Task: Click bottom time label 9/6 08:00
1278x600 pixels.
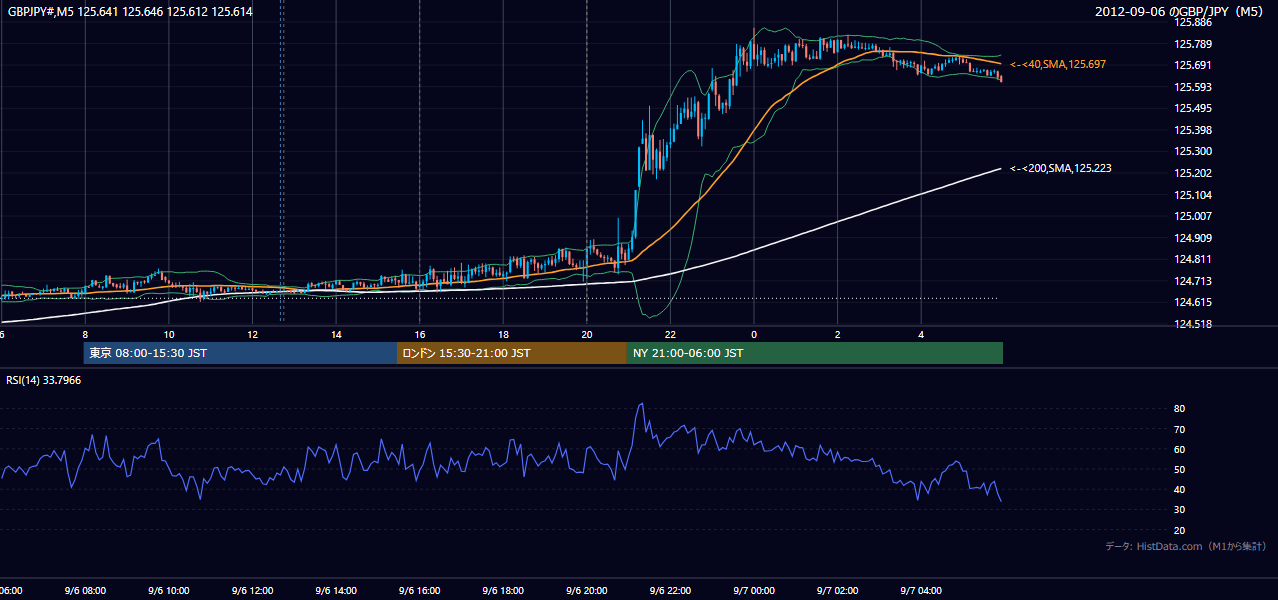Action: coord(85,591)
